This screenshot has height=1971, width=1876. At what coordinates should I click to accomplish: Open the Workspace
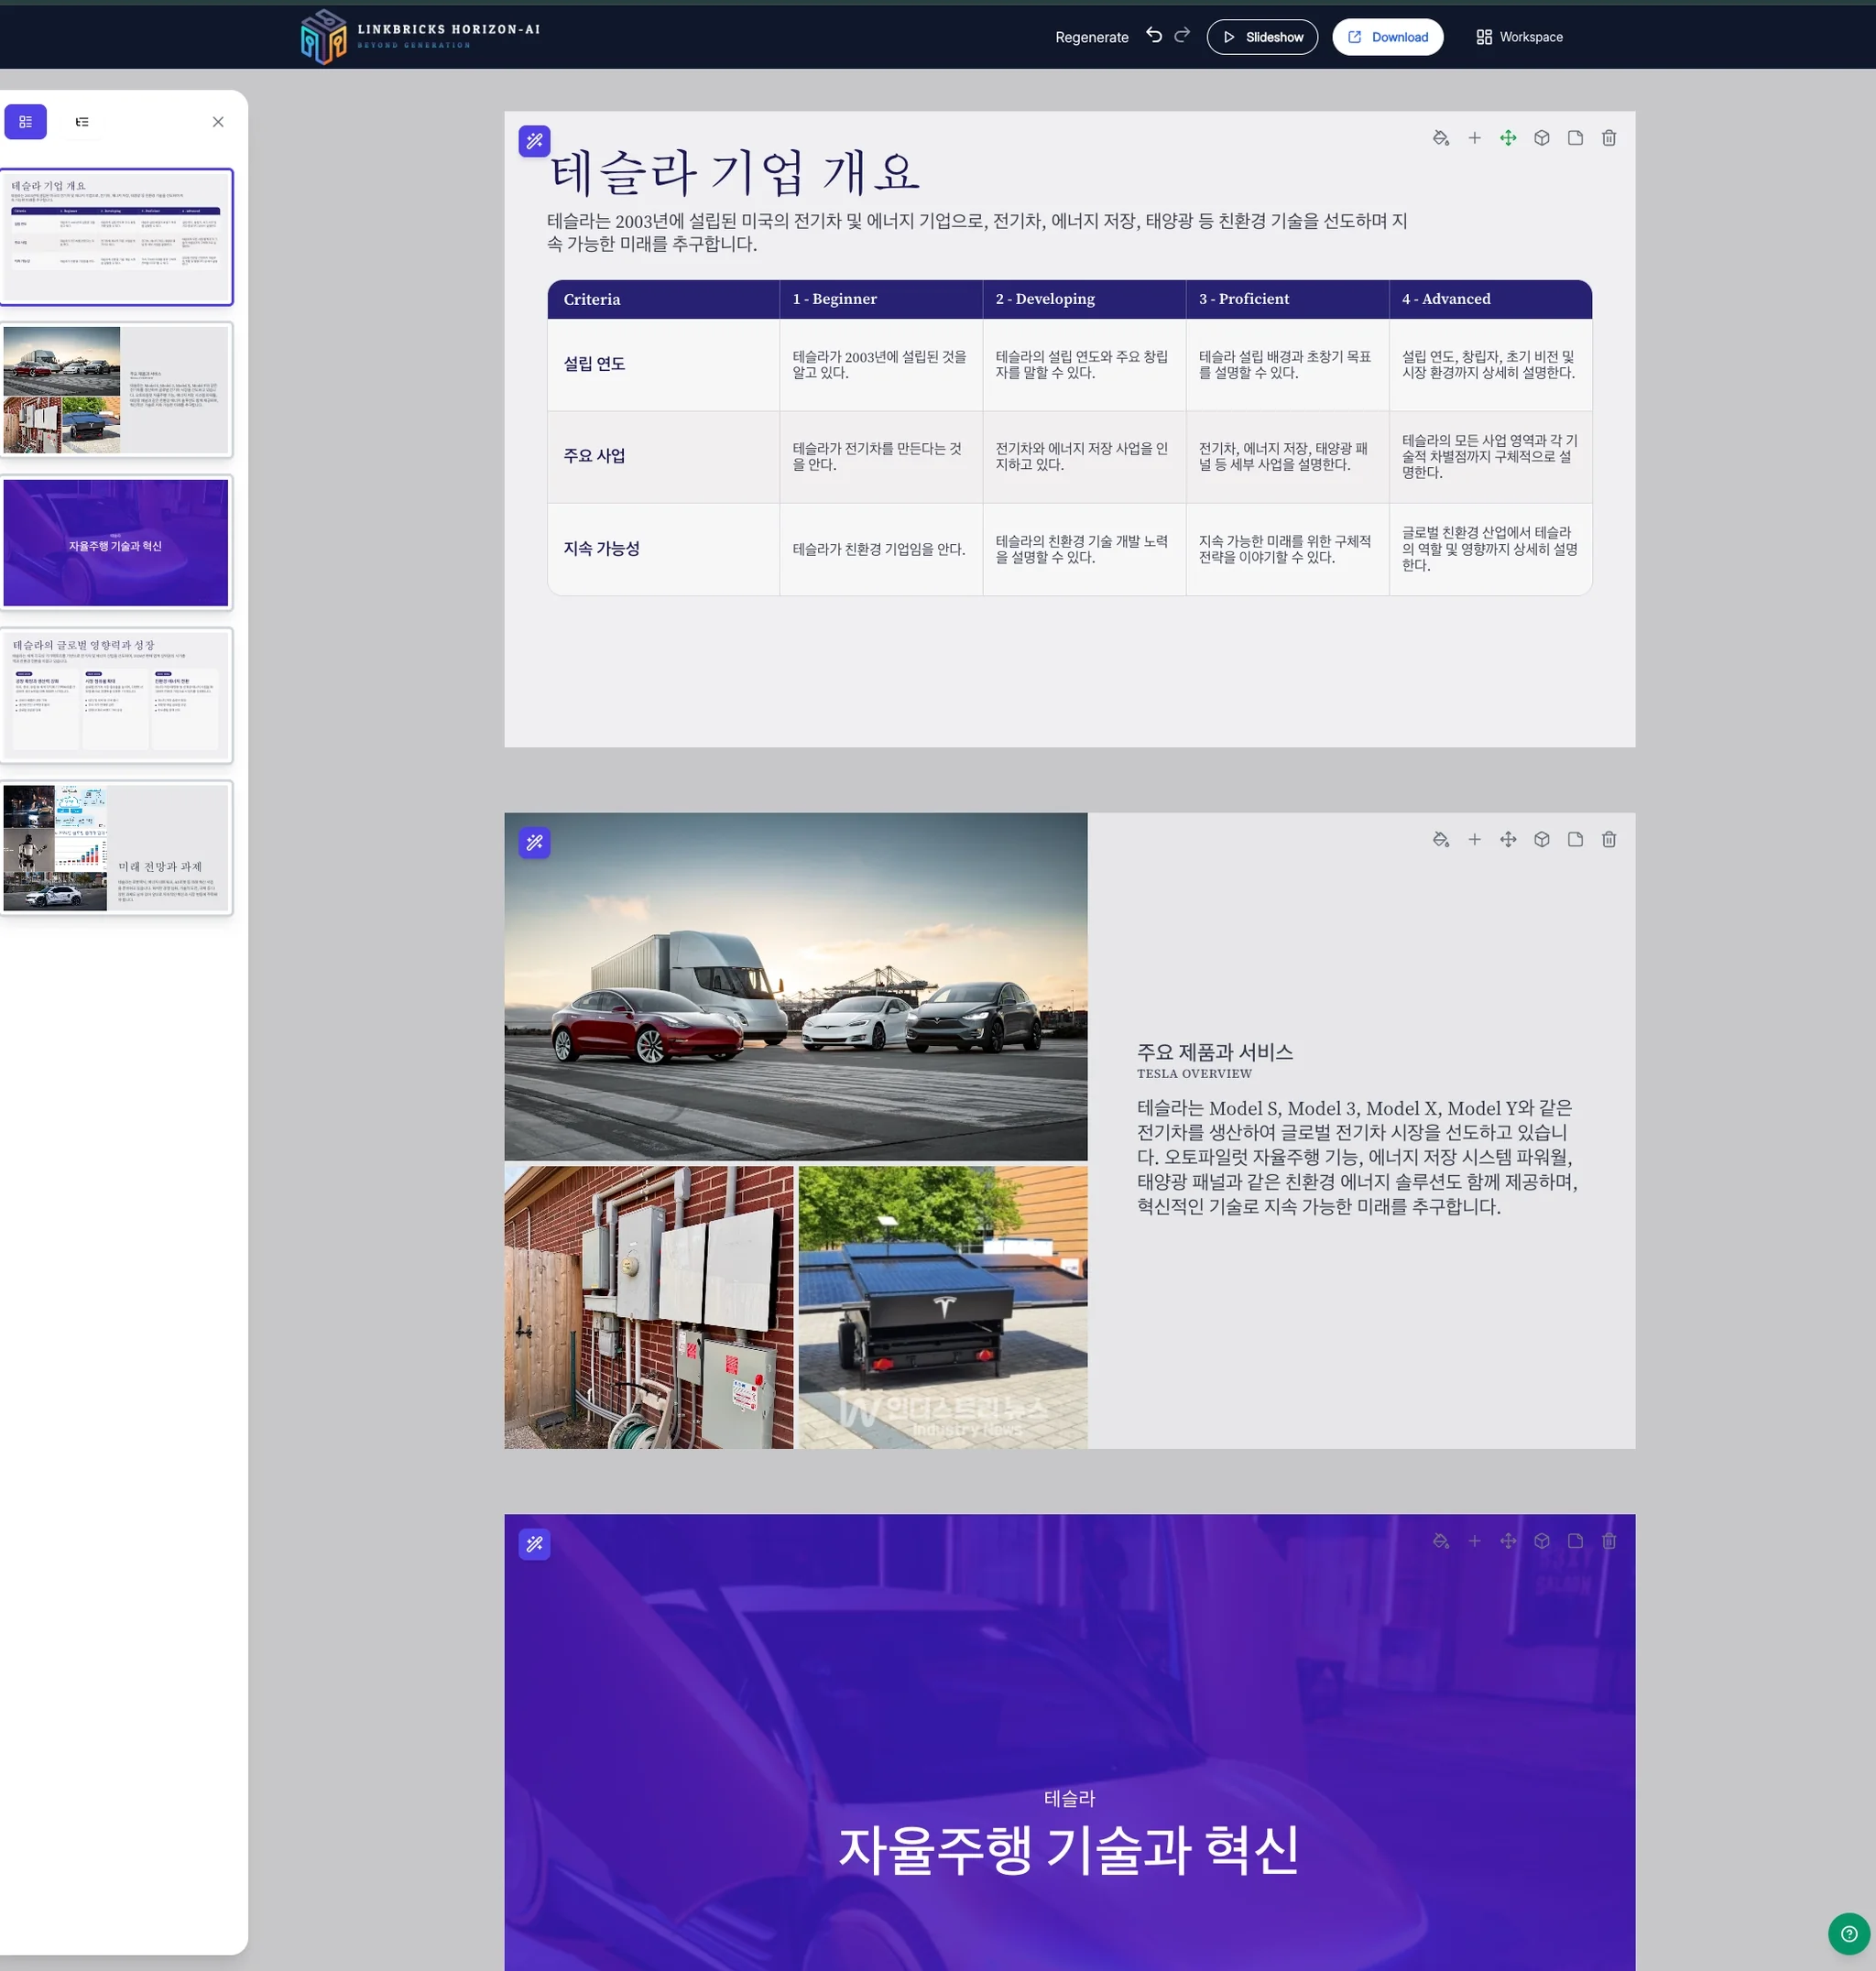pos(1519,37)
